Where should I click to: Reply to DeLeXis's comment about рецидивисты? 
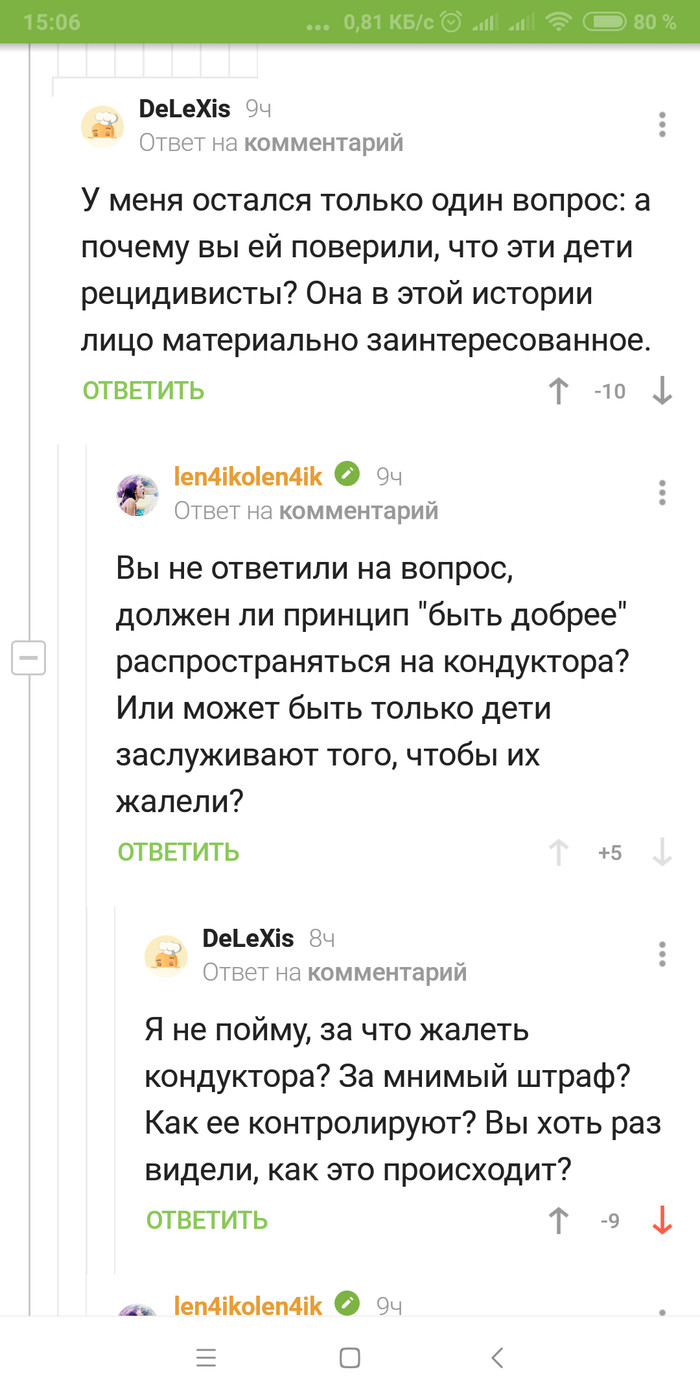[143, 391]
